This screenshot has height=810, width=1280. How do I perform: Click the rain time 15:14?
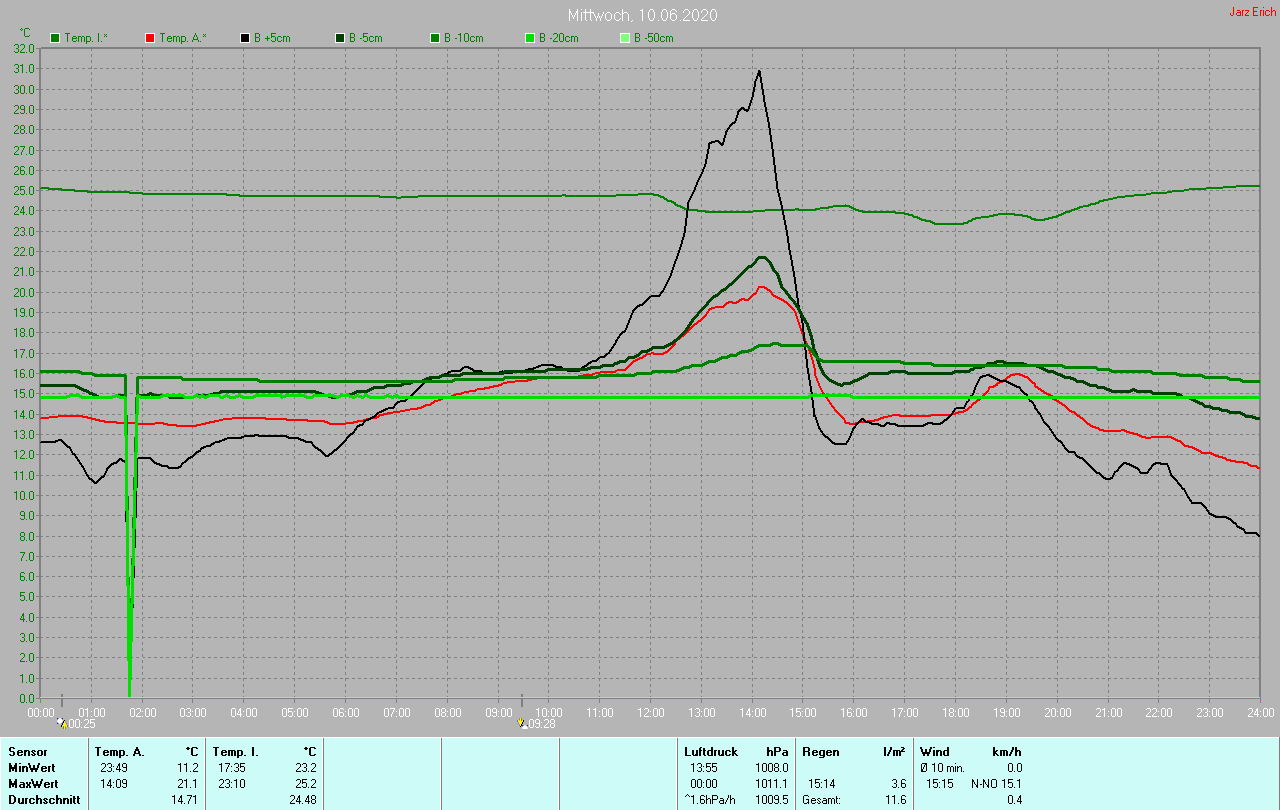click(x=822, y=783)
